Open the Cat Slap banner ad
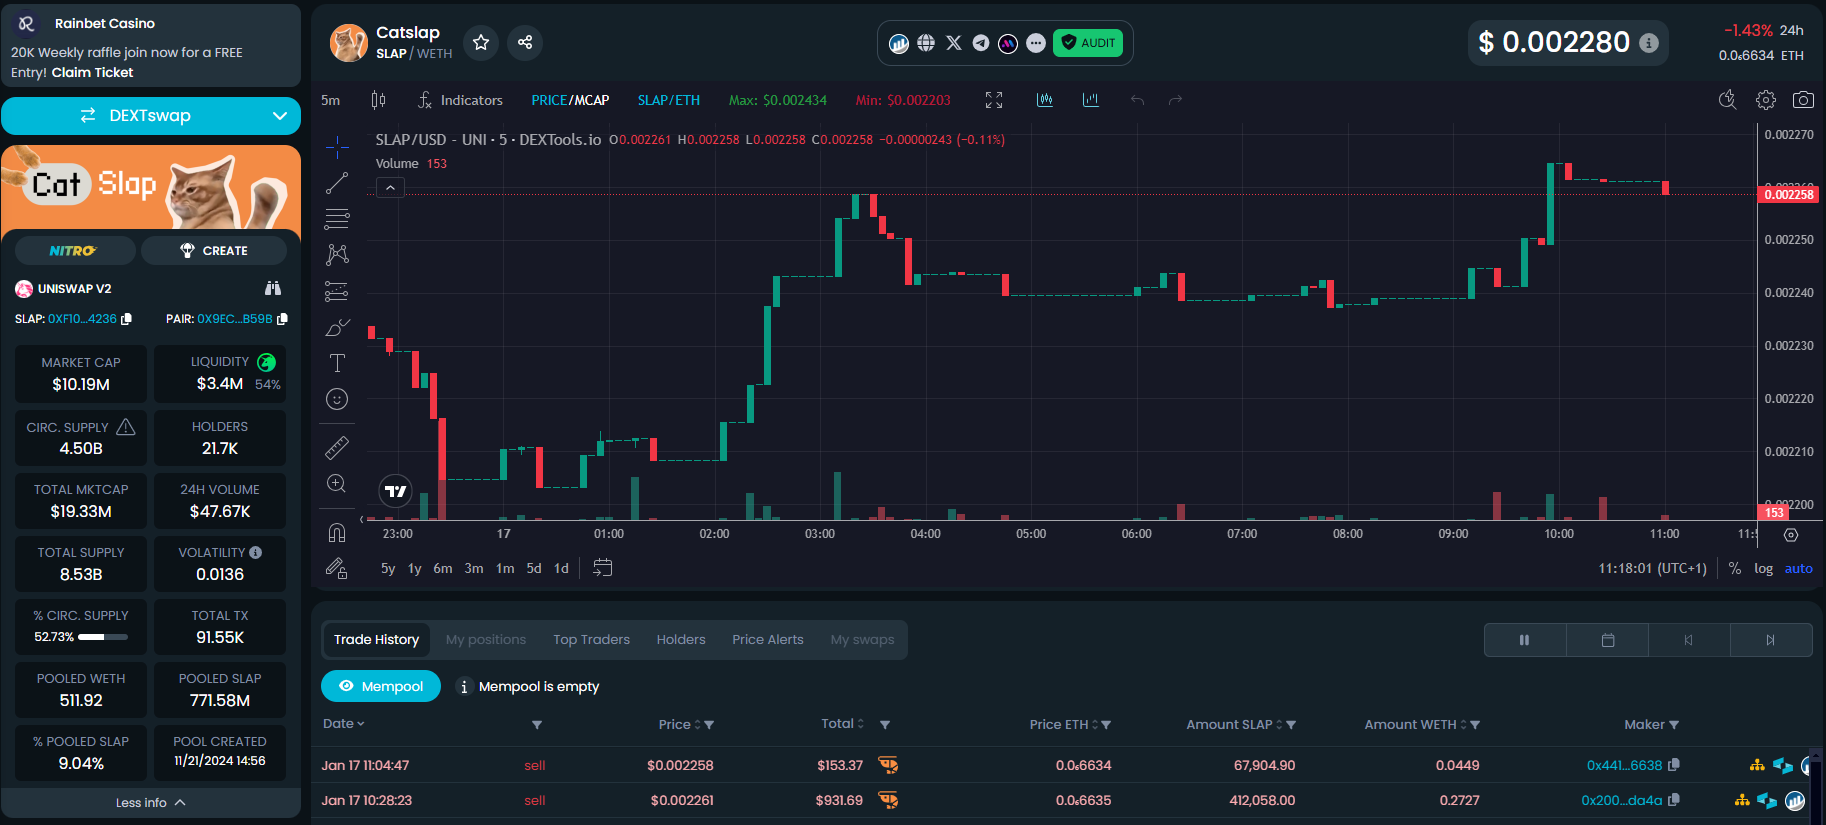This screenshot has width=1826, height=825. click(151, 187)
